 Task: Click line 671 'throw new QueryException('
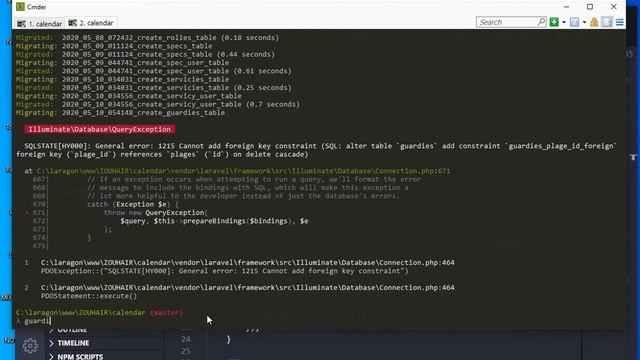click(x=156, y=213)
